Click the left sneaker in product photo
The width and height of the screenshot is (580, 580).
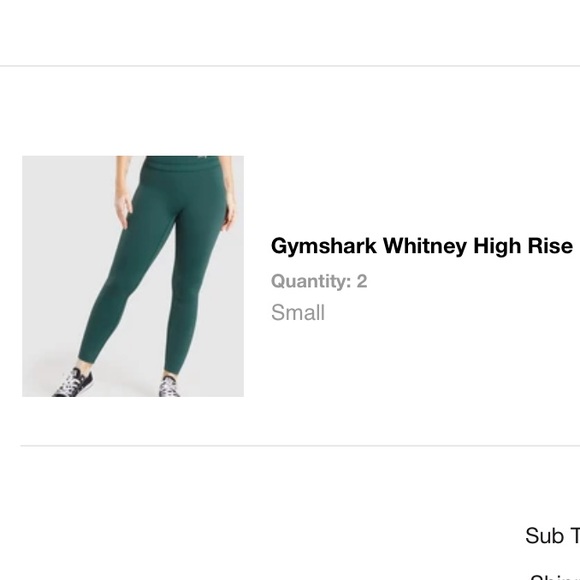(x=73, y=383)
